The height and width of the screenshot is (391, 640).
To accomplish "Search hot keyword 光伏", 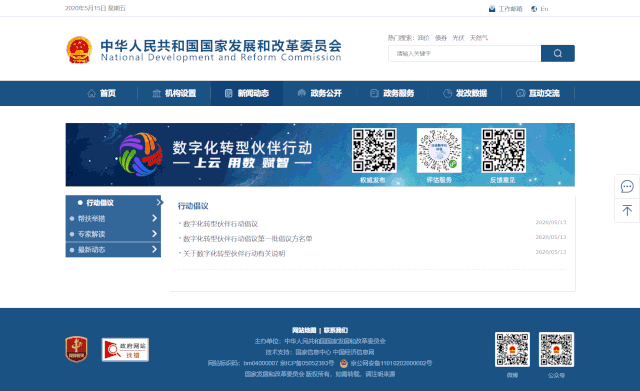I will click(x=458, y=38).
